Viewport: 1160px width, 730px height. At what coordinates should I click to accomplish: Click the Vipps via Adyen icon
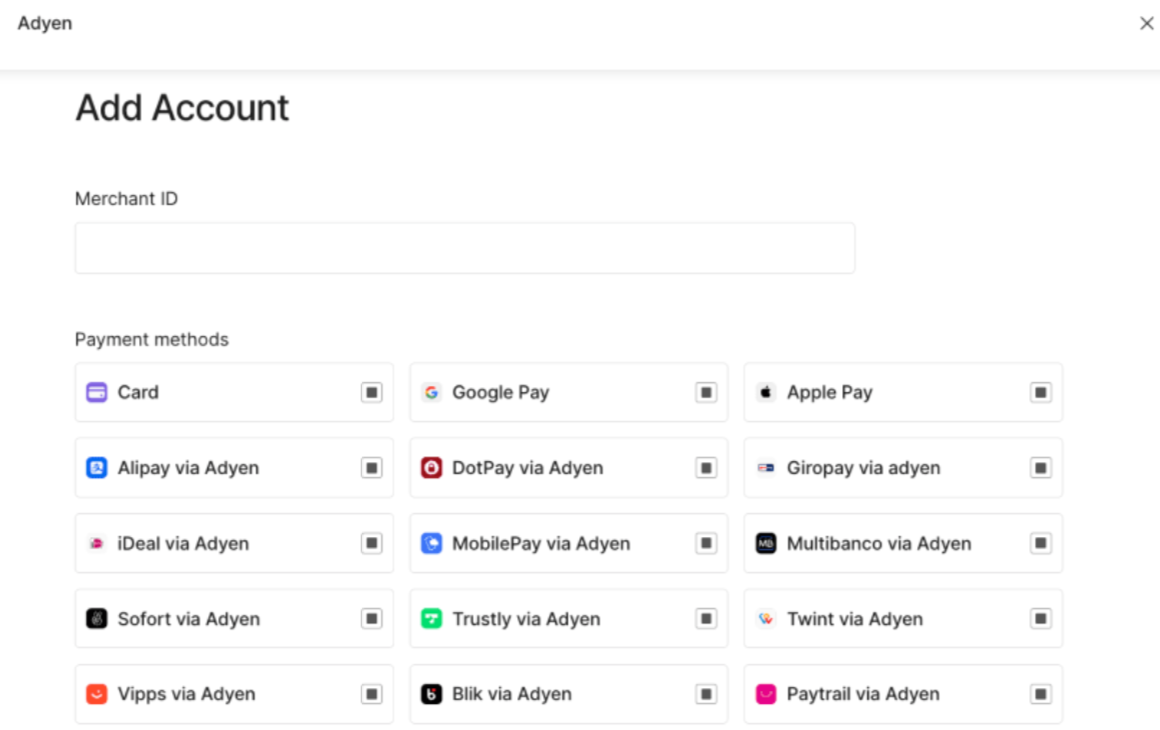(96, 694)
